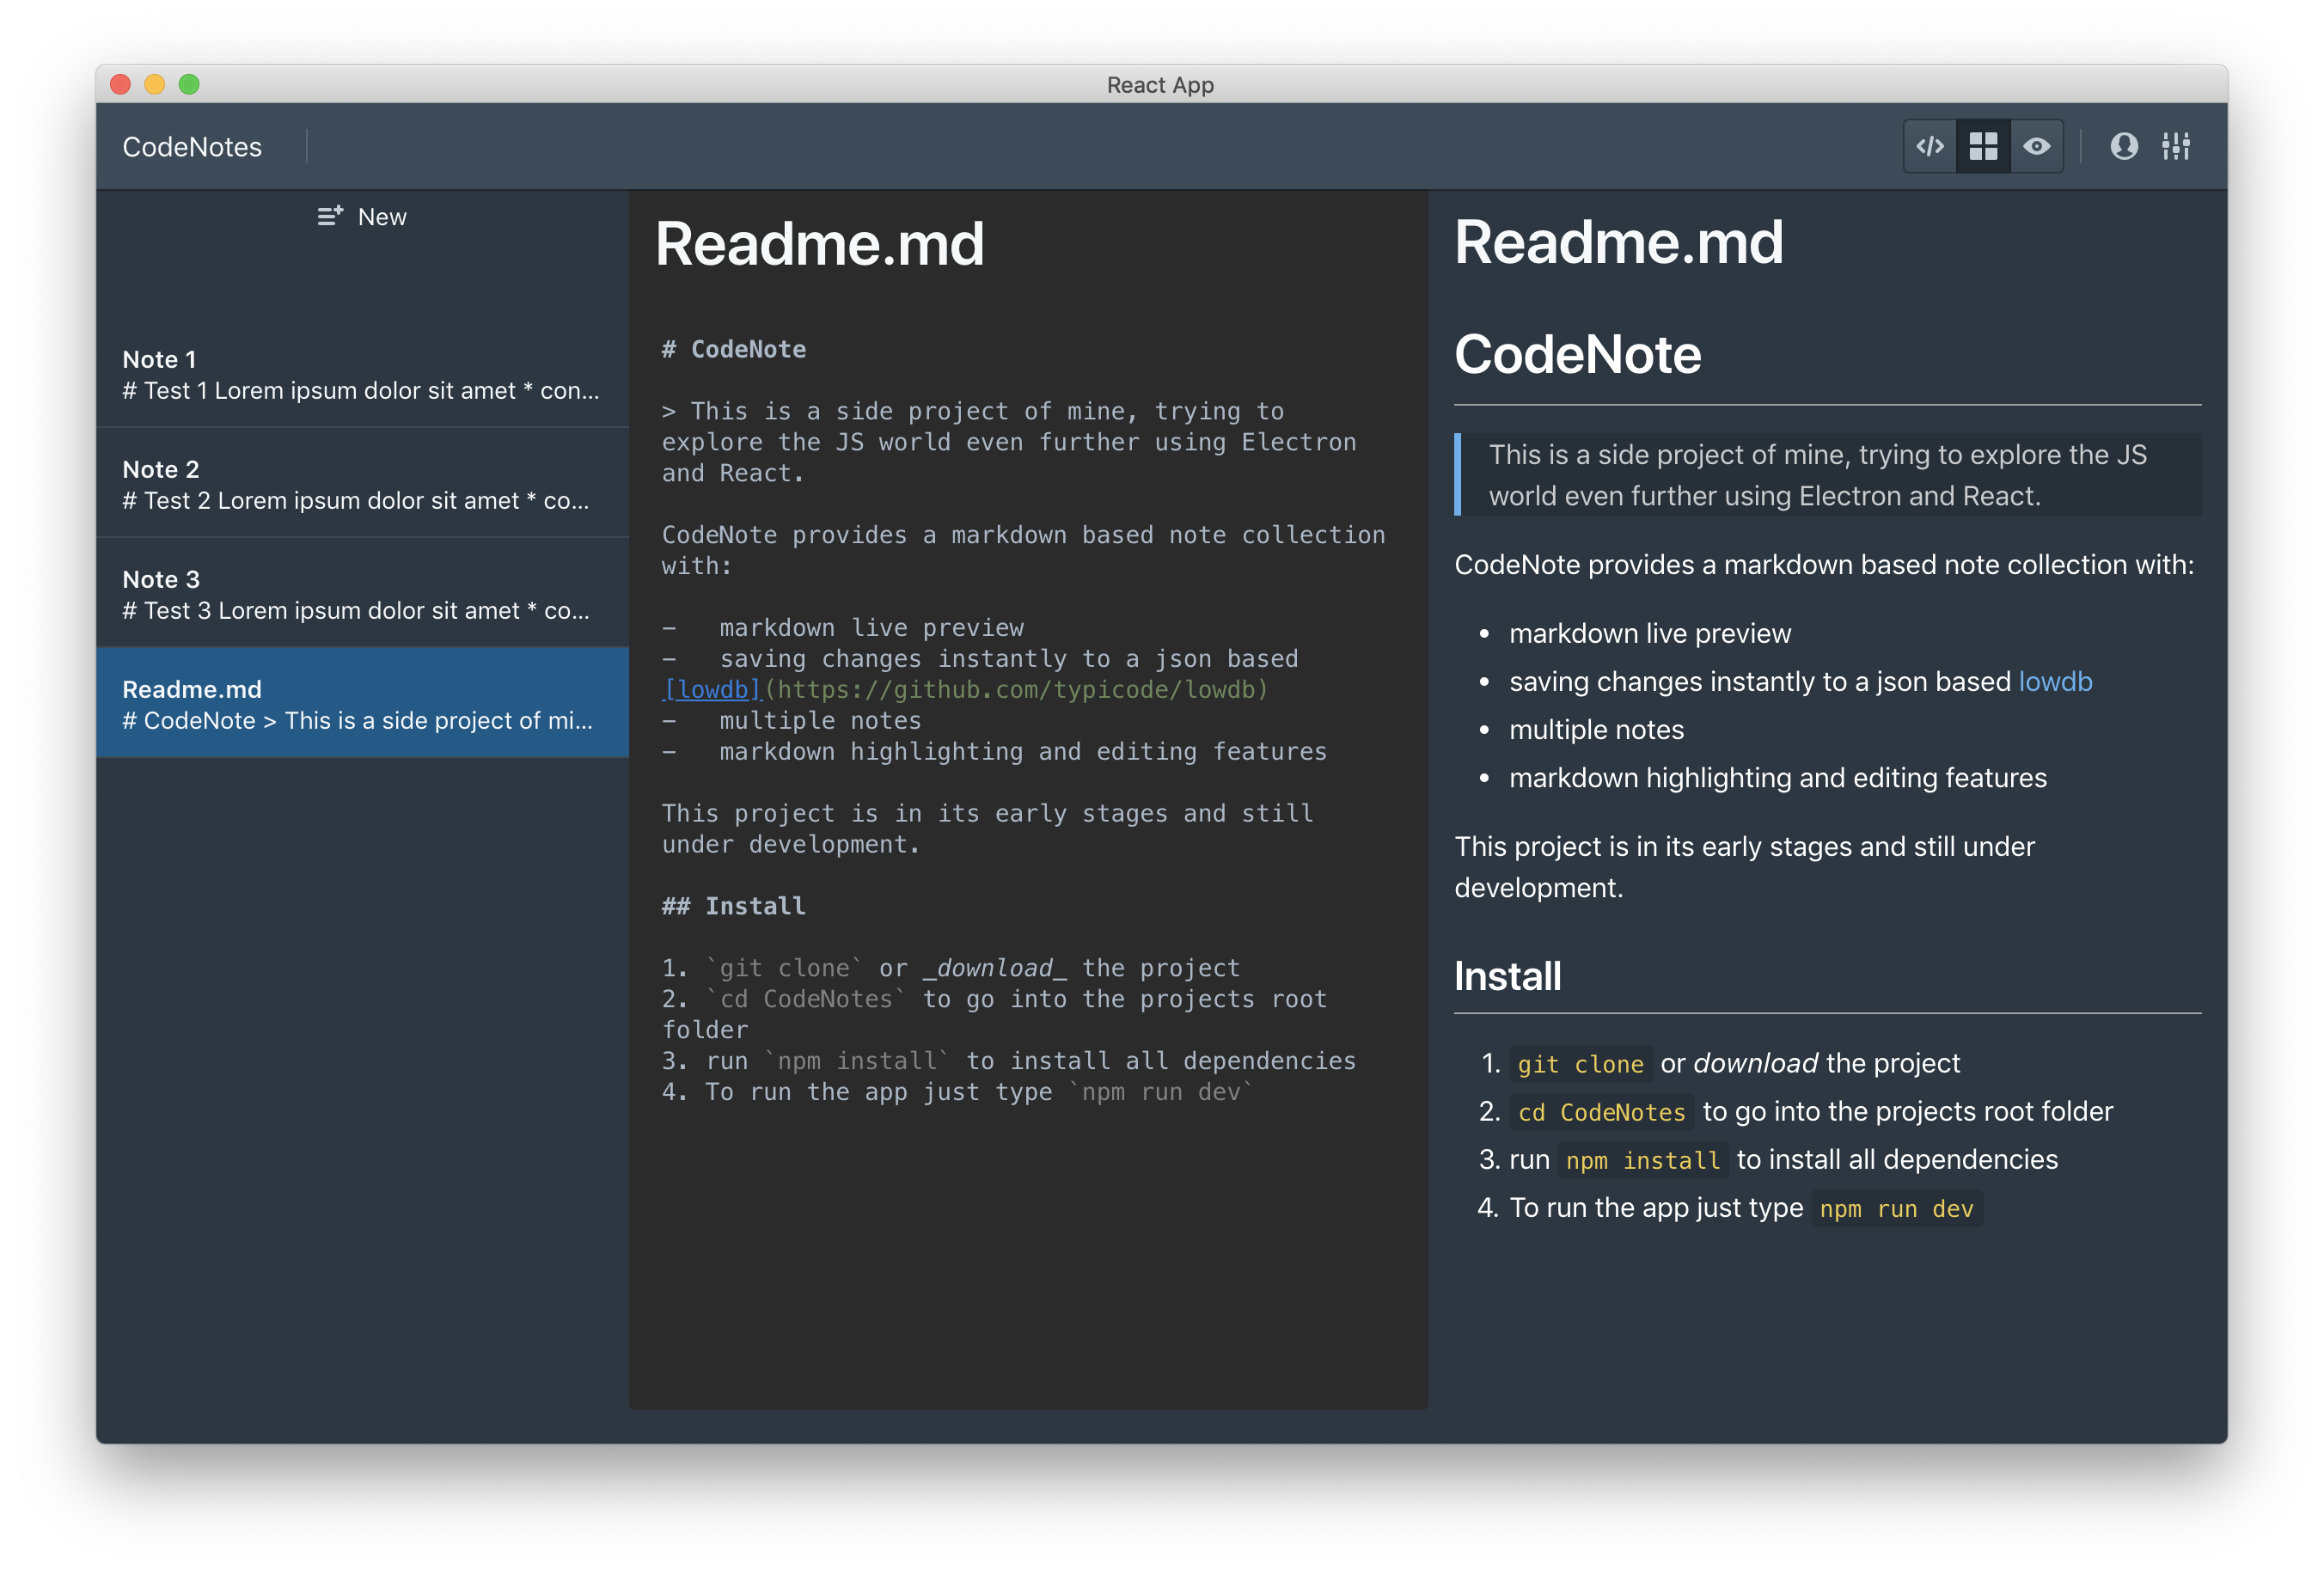Click the green macOS fullscreen button
2324x1571 pixels.
coord(189,84)
